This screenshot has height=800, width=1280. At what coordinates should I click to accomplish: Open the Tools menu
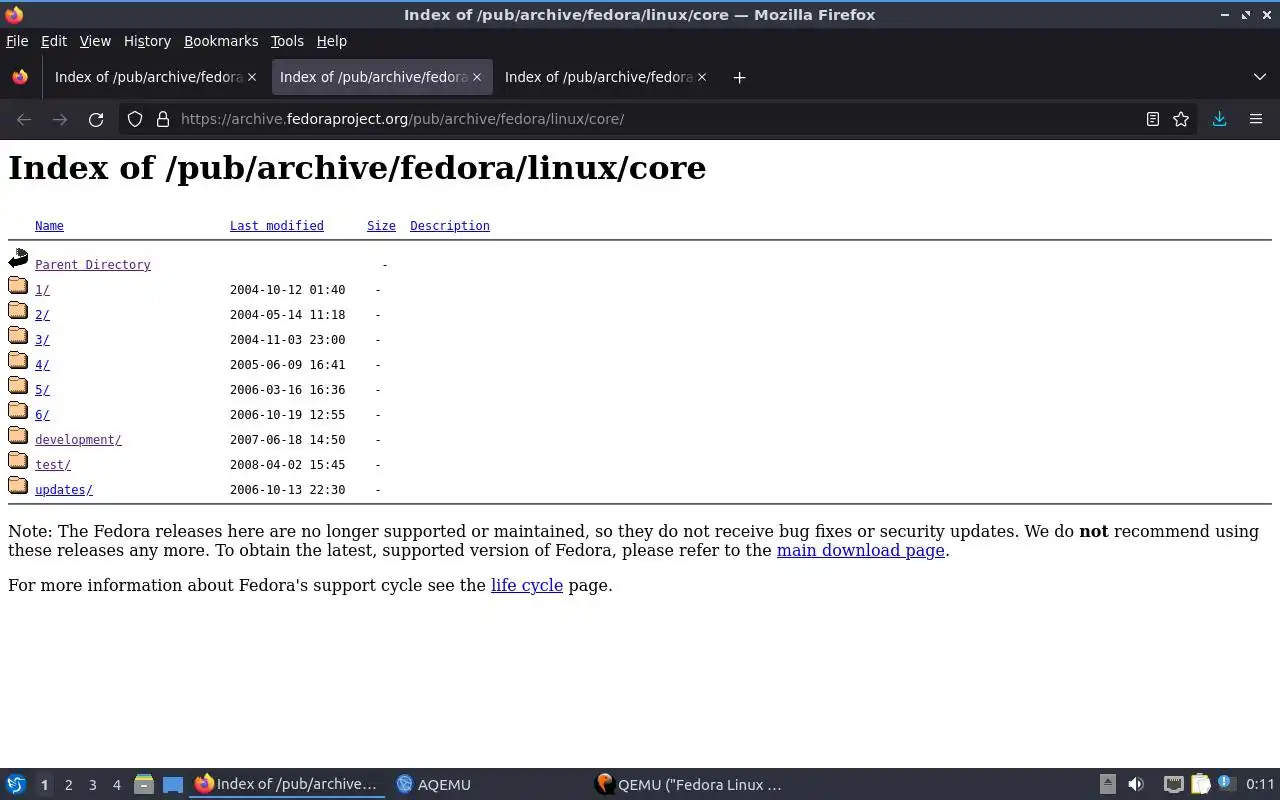[x=287, y=41]
